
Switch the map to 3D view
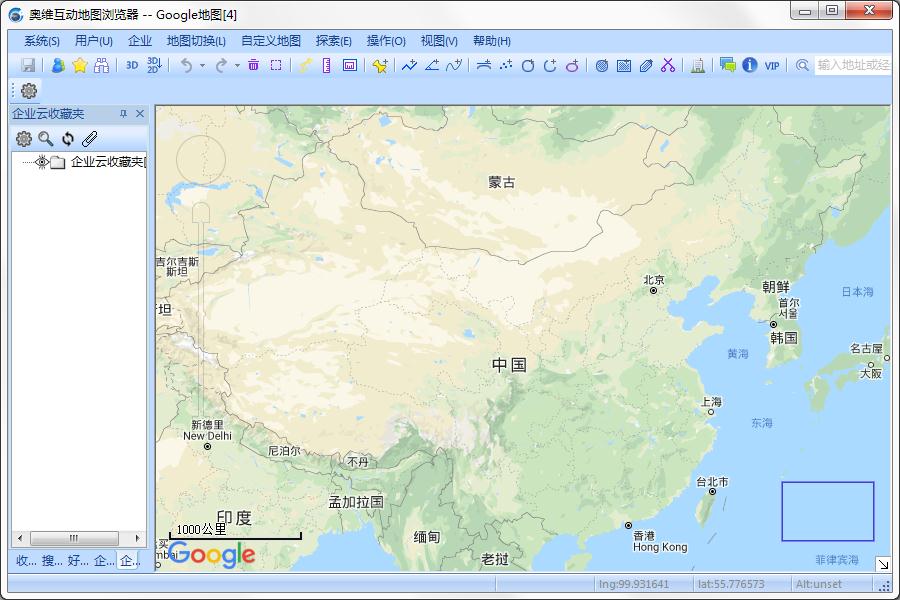130,65
